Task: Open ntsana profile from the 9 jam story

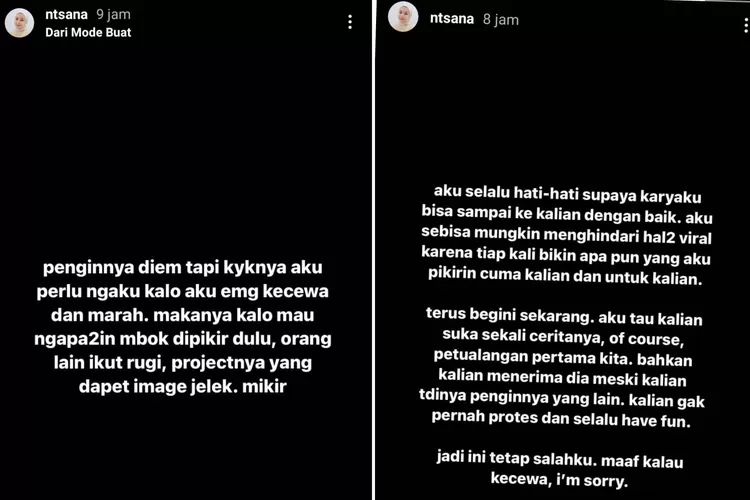Action: [x=66, y=14]
